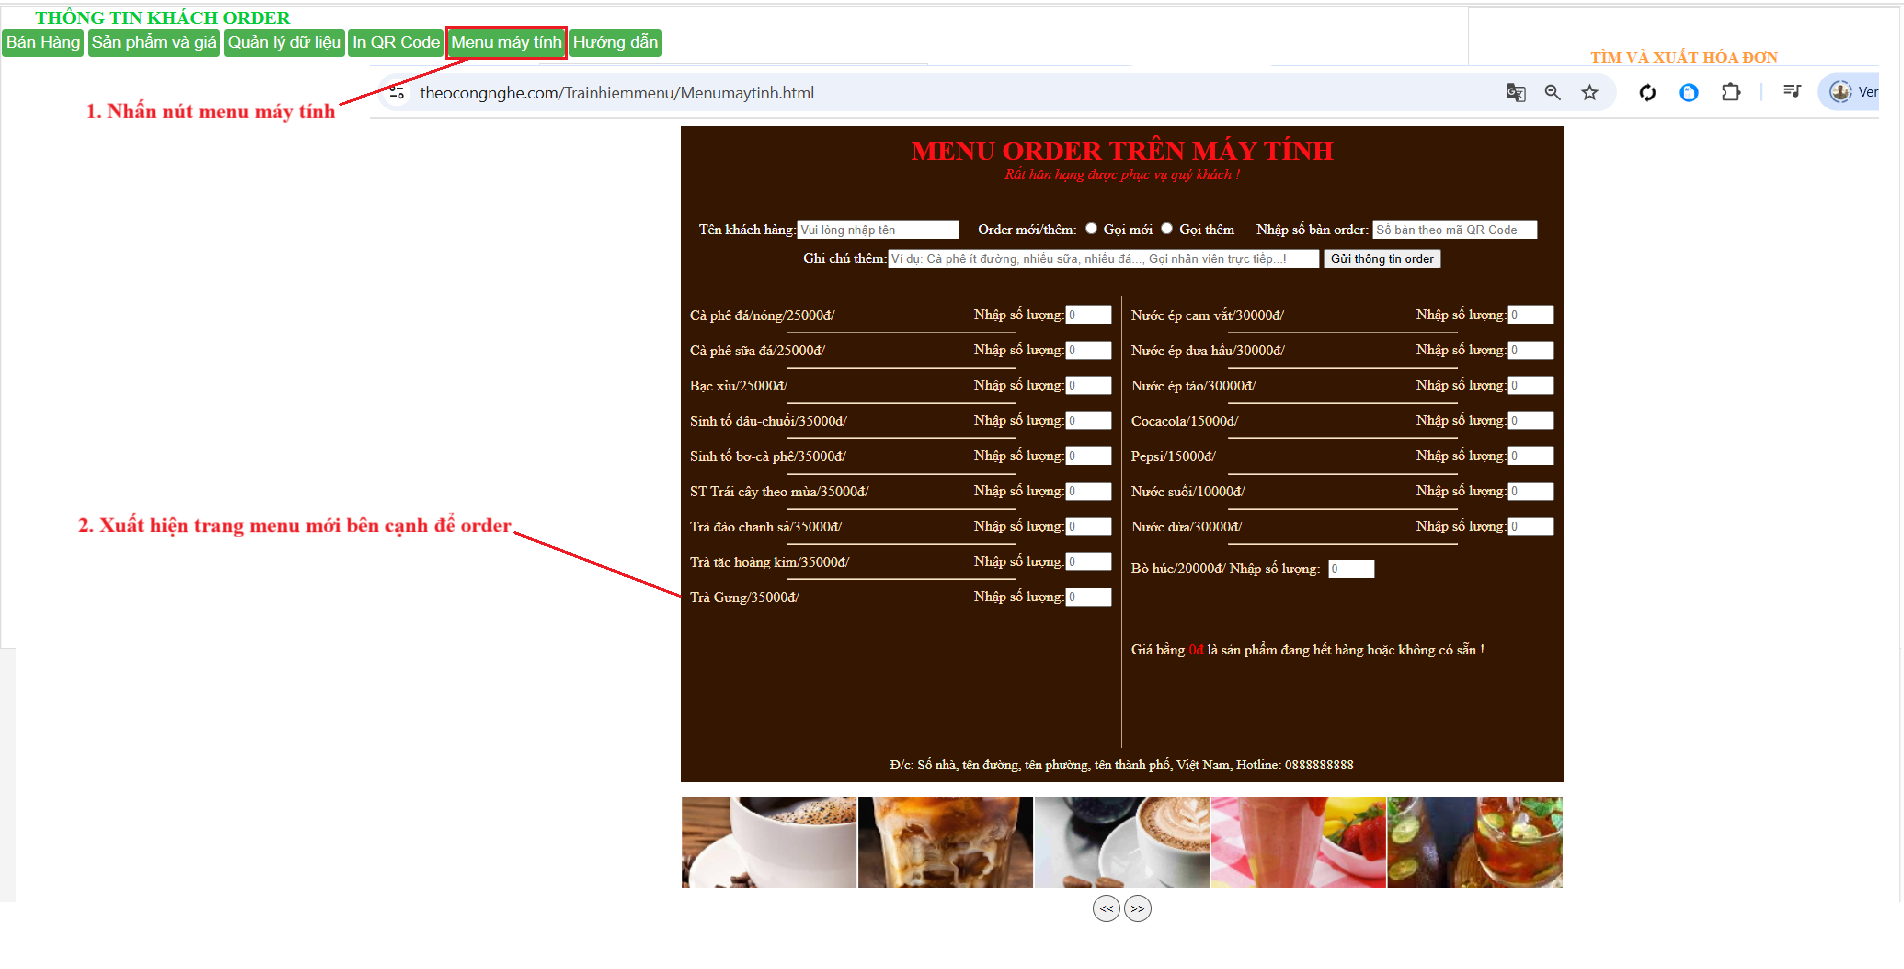Click the black circular arrows extension icon
Image resolution: width=1904 pixels, height=969 pixels.
(1647, 93)
